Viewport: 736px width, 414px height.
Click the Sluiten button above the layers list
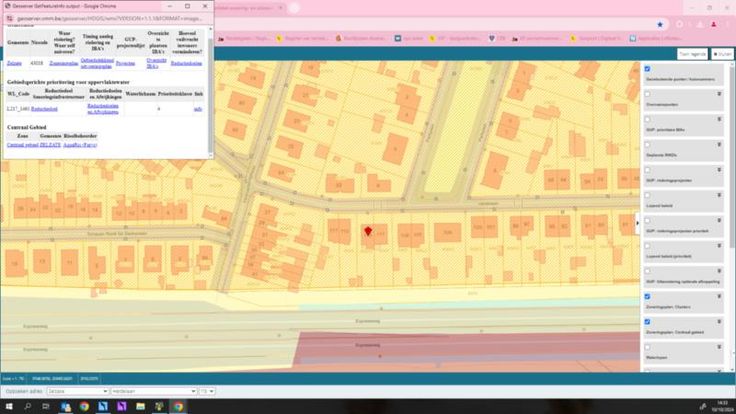[x=724, y=54]
